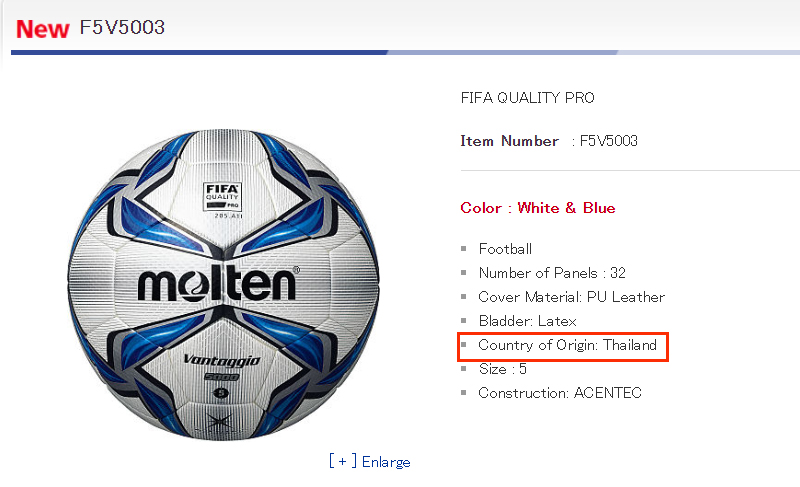Click the Enlarge link below the ball
Screen dimensions: 800x487
coord(386,462)
